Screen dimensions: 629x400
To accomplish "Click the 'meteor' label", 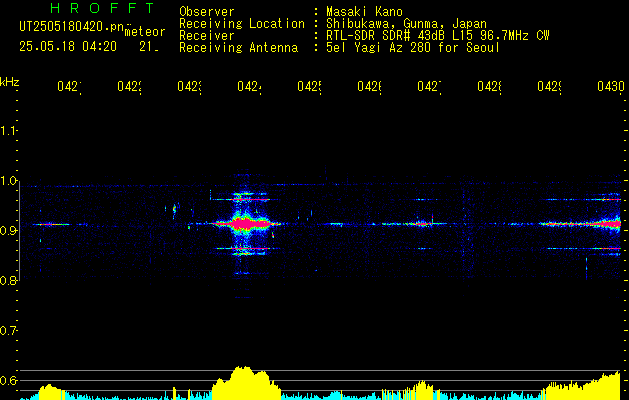I will [x=145, y=32].
